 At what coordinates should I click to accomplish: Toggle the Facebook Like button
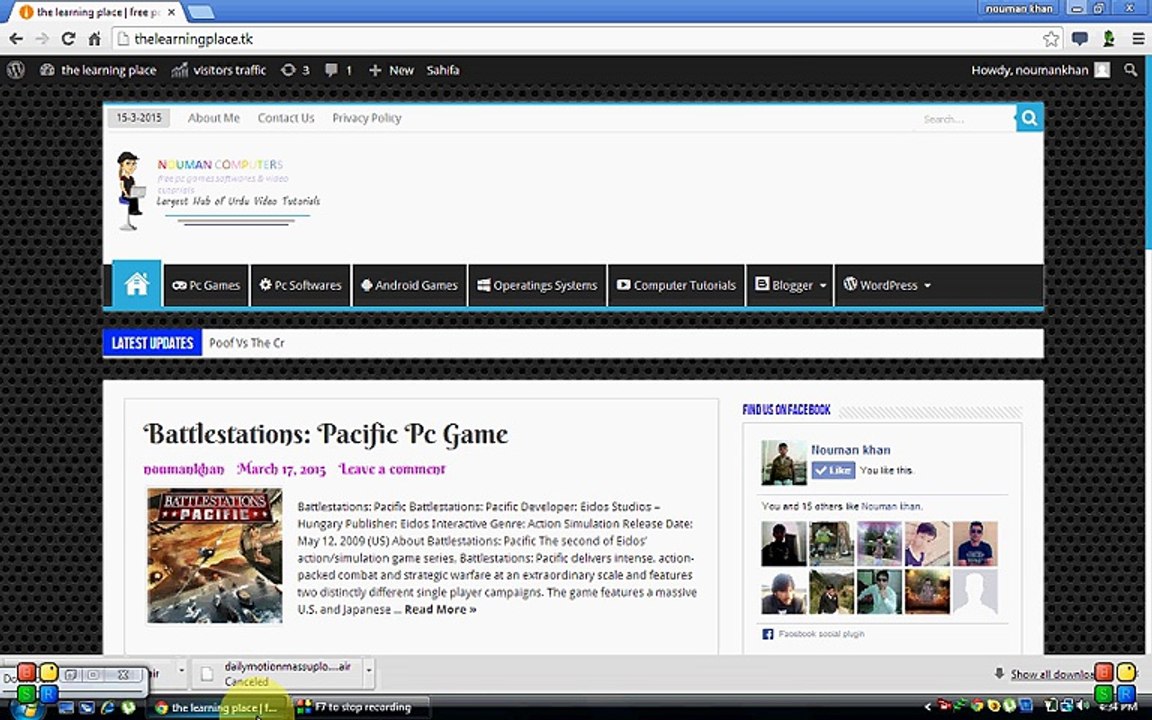pos(833,470)
